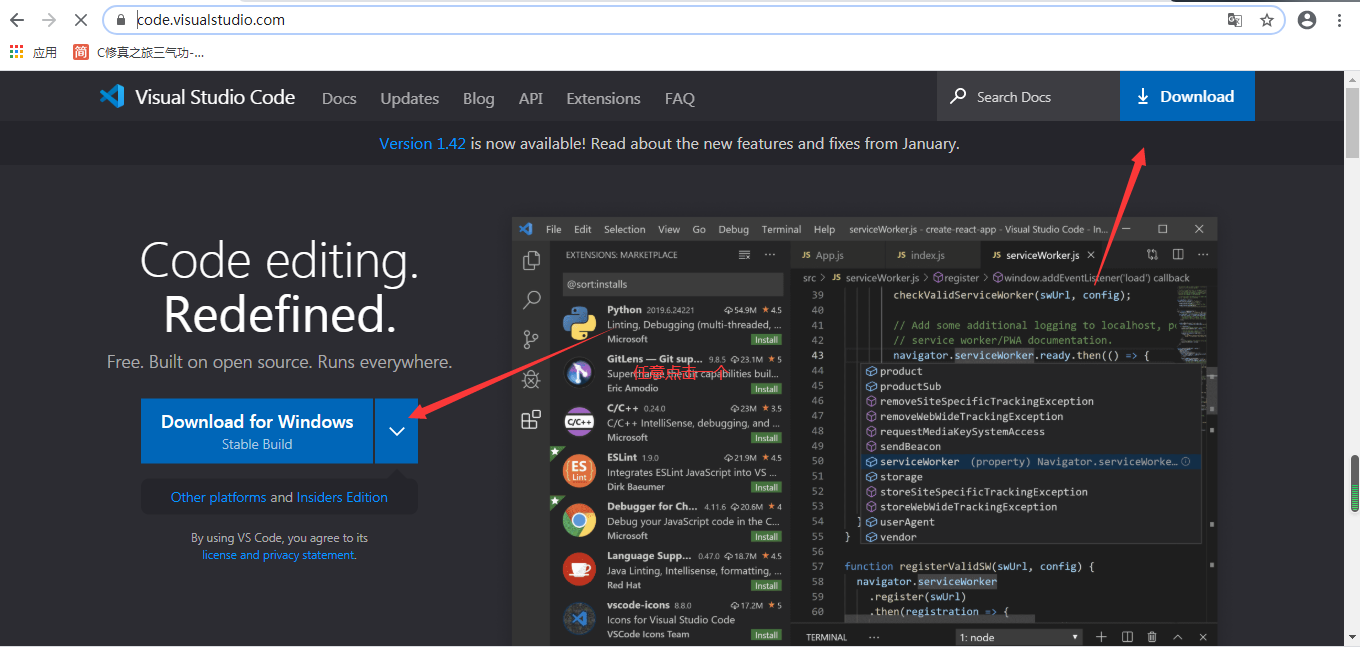Open the Other platforms link
The image size is (1360, 652).
click(218, 497)
